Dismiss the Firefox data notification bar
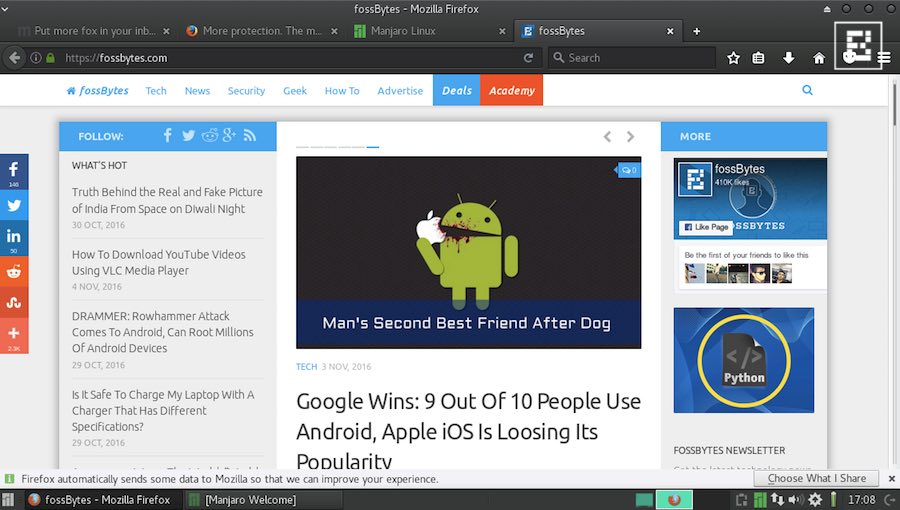Image resolution: width=900 pixels, height=510 pixels. pos(891,478)
